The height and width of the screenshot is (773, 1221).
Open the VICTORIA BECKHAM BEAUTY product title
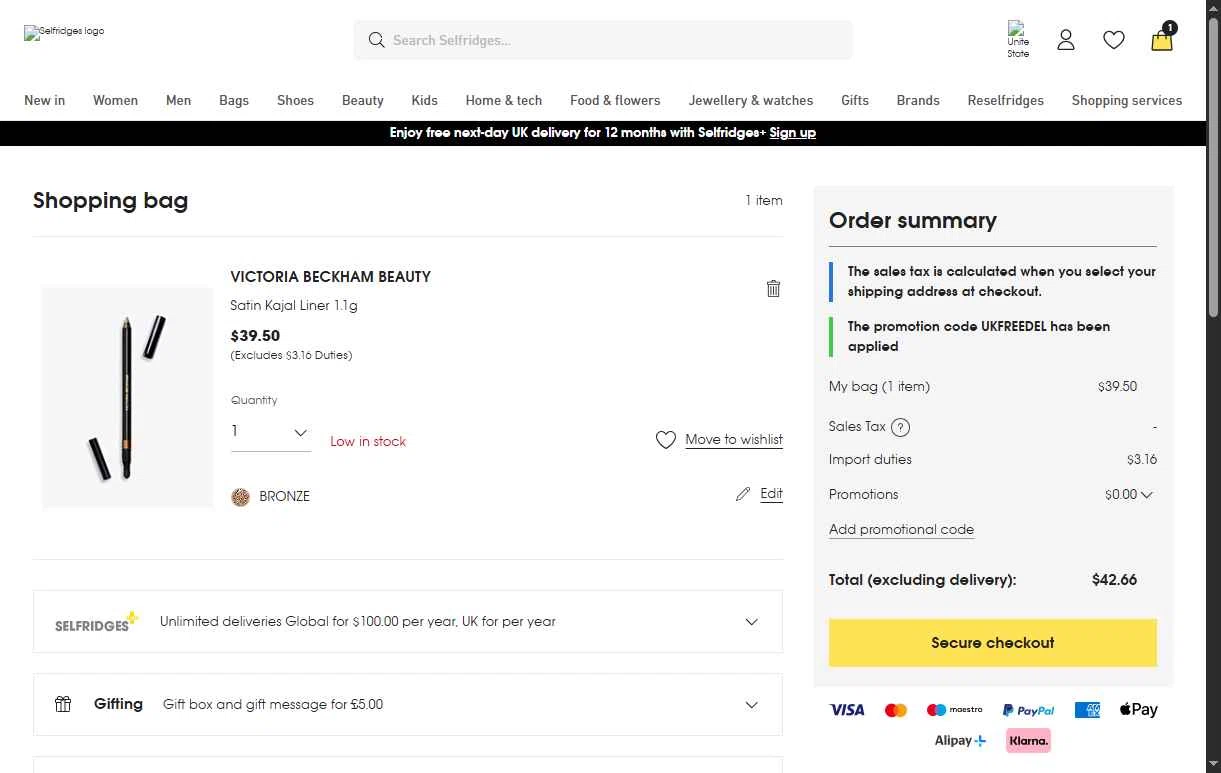[x=331, y=277]
